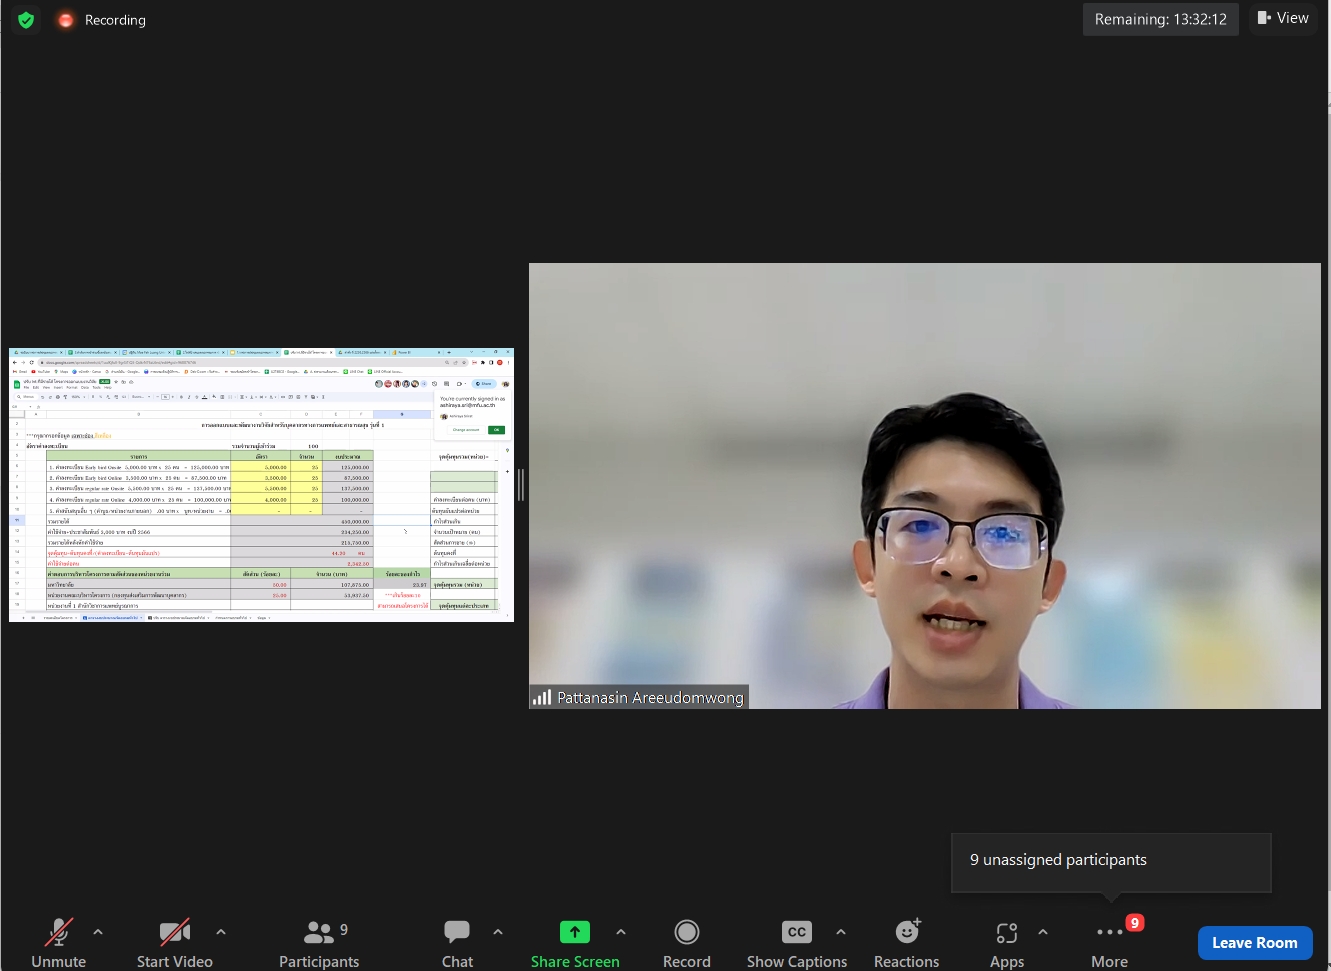Click the 9 unassigned participants tooltip
Screen dimensions: 1331x971
pyautogui.click(x=1111, y=862)
